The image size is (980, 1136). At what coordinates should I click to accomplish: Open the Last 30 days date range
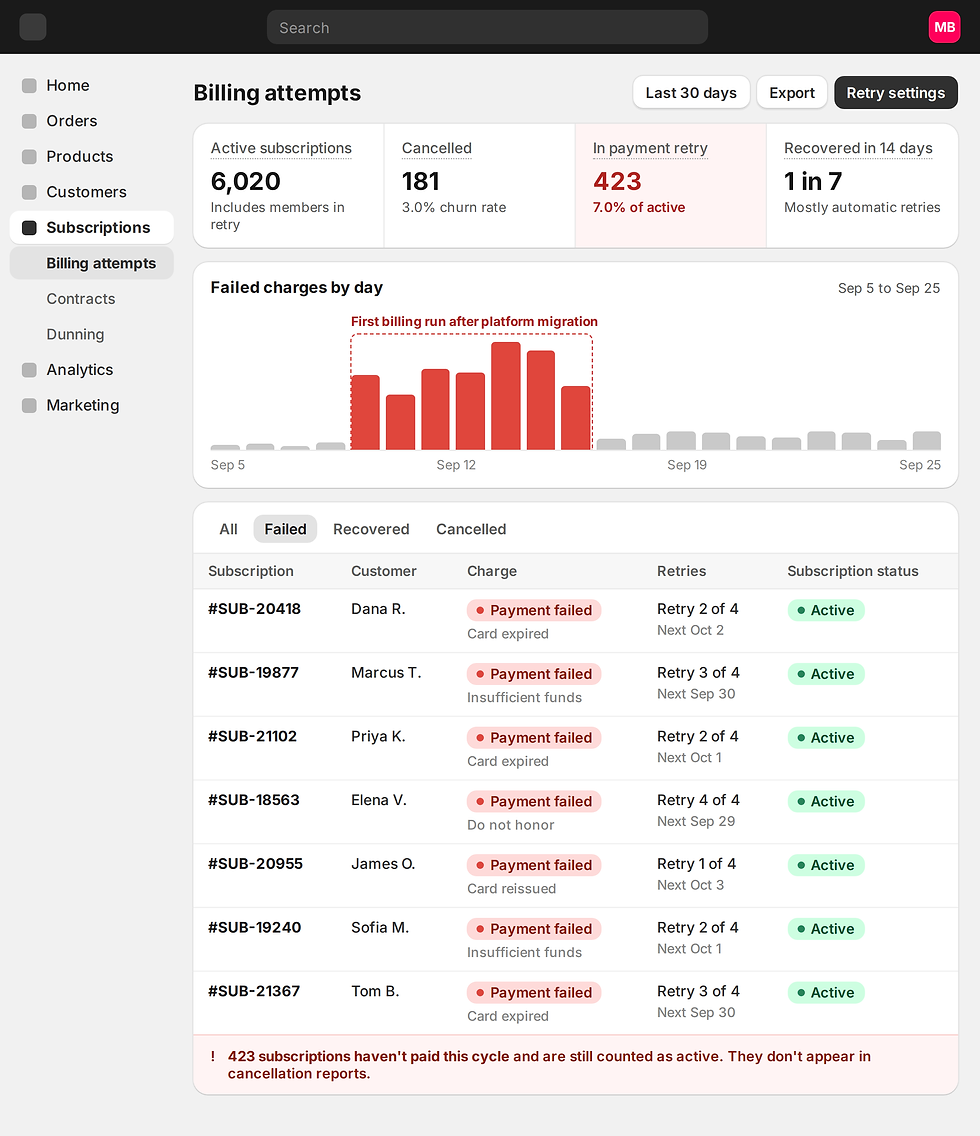point(691,93)
